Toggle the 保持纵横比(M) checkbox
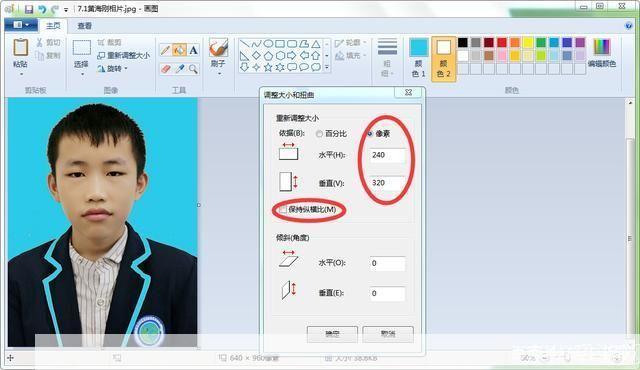The width and height of the screenshot is (640, 370). (x=282, y=210)
